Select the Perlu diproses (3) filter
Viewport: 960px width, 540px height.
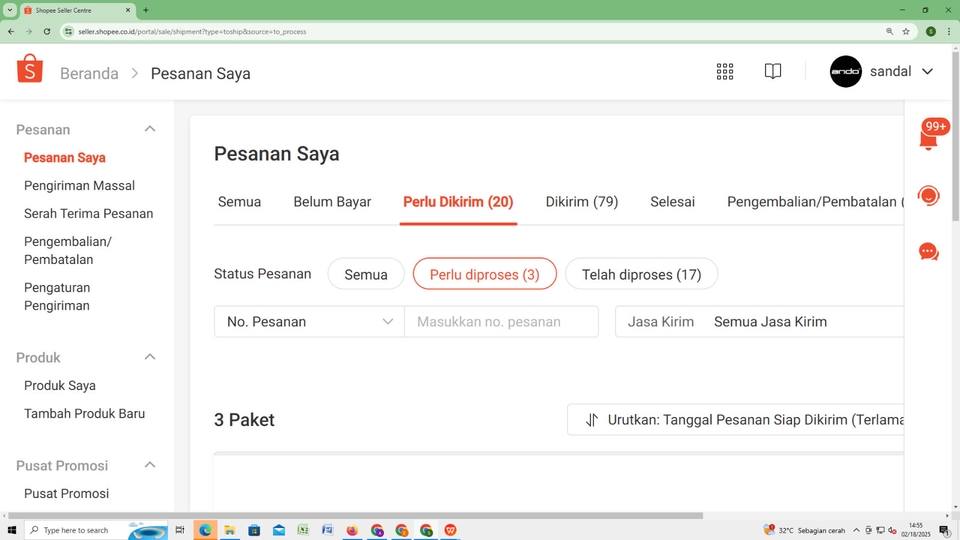(x=485, y=274)
